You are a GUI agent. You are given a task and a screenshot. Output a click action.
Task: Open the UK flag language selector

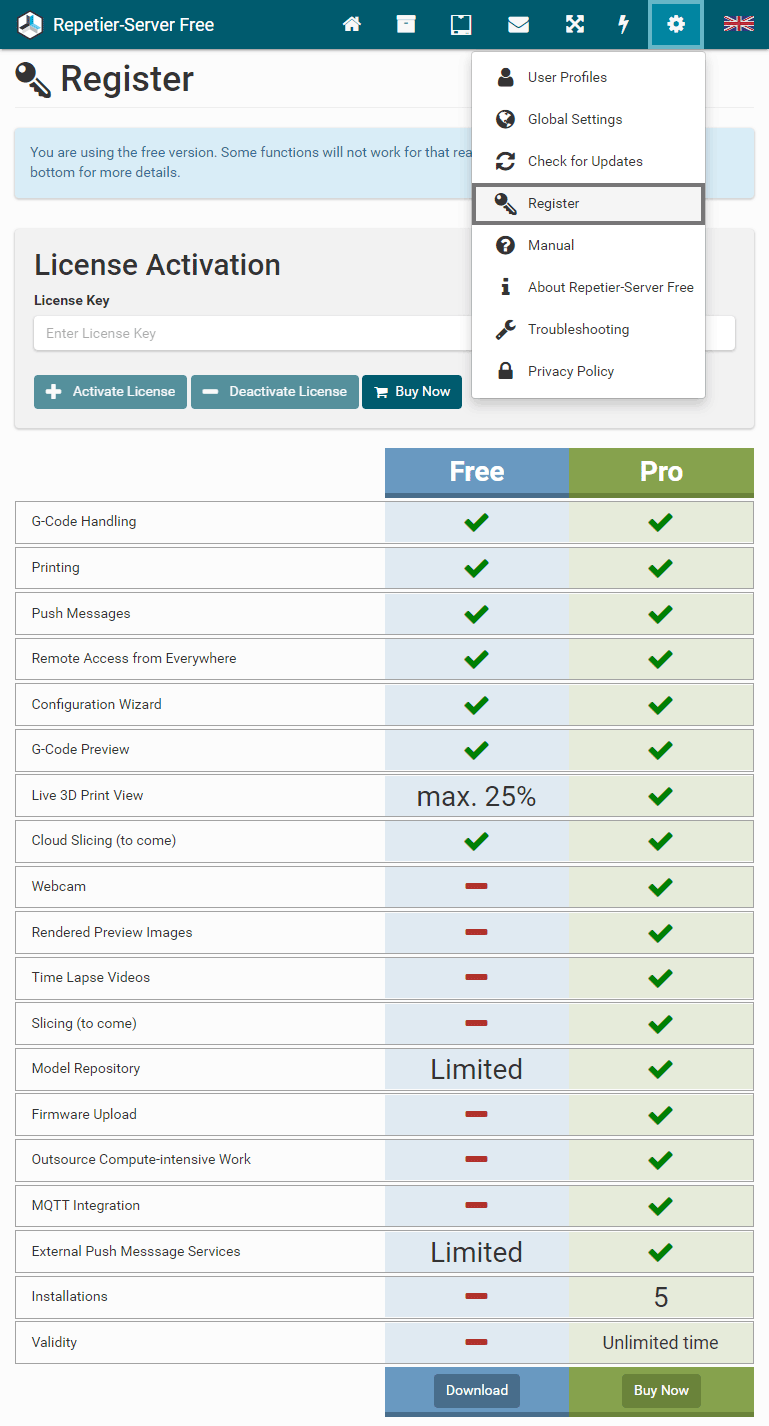(739, 24)
